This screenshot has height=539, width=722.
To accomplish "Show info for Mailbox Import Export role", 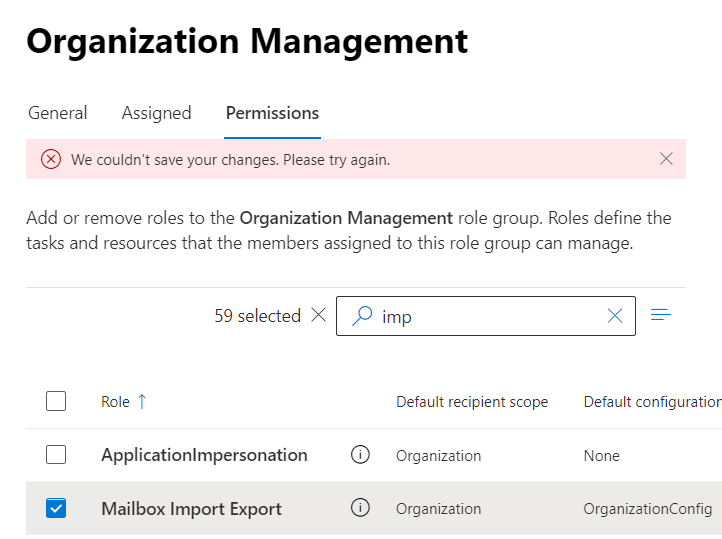I will pos(360,508).
